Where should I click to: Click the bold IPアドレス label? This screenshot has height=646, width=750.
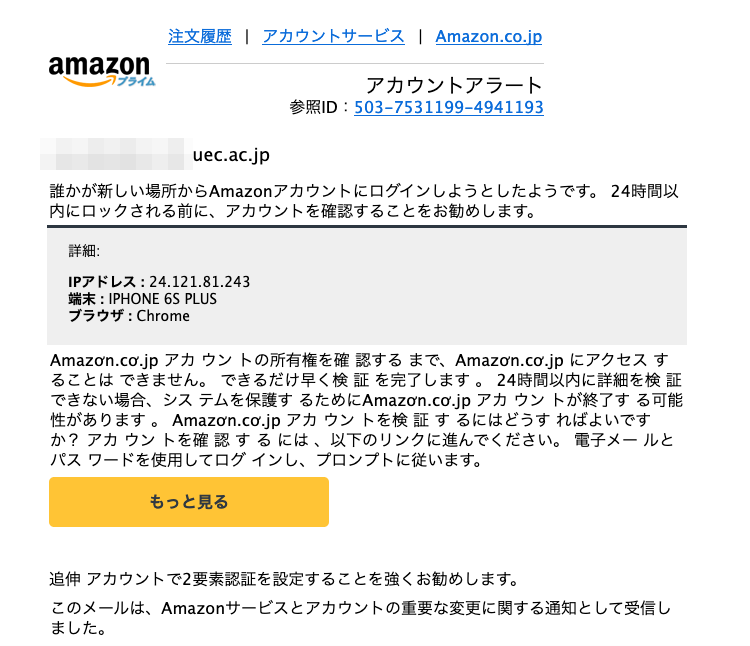point(102,282)
